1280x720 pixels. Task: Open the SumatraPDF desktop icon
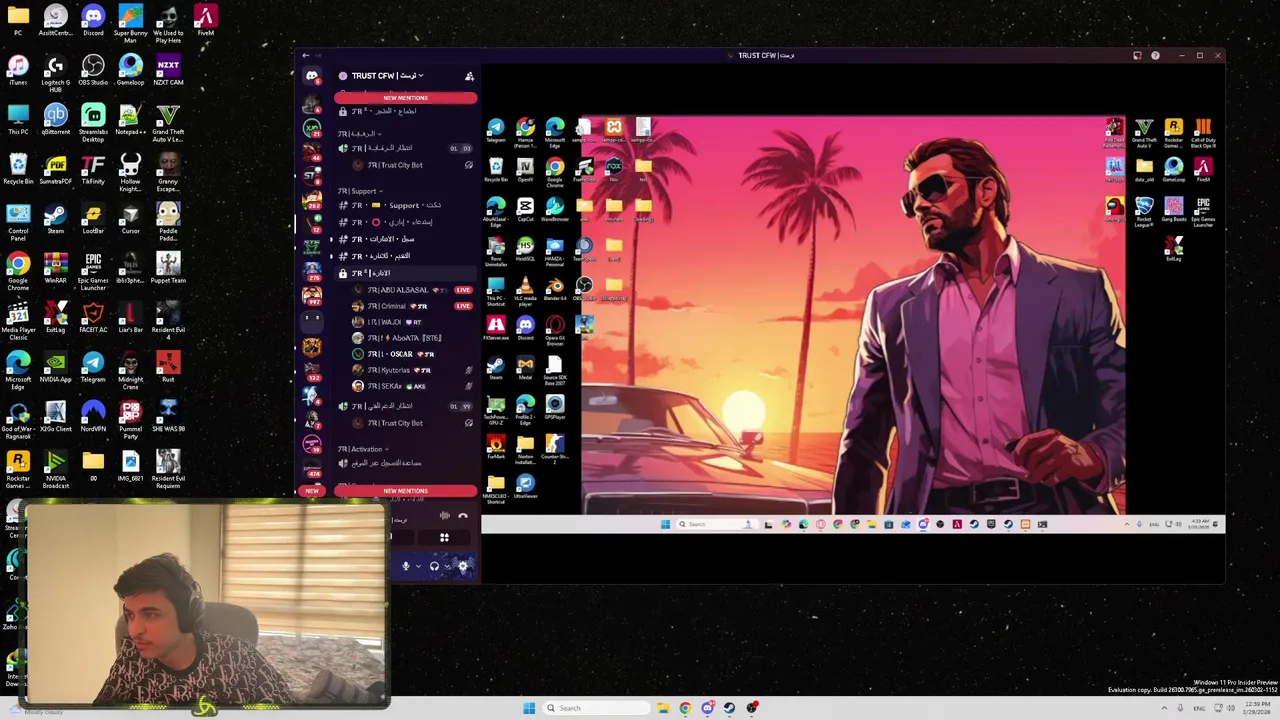55,169
